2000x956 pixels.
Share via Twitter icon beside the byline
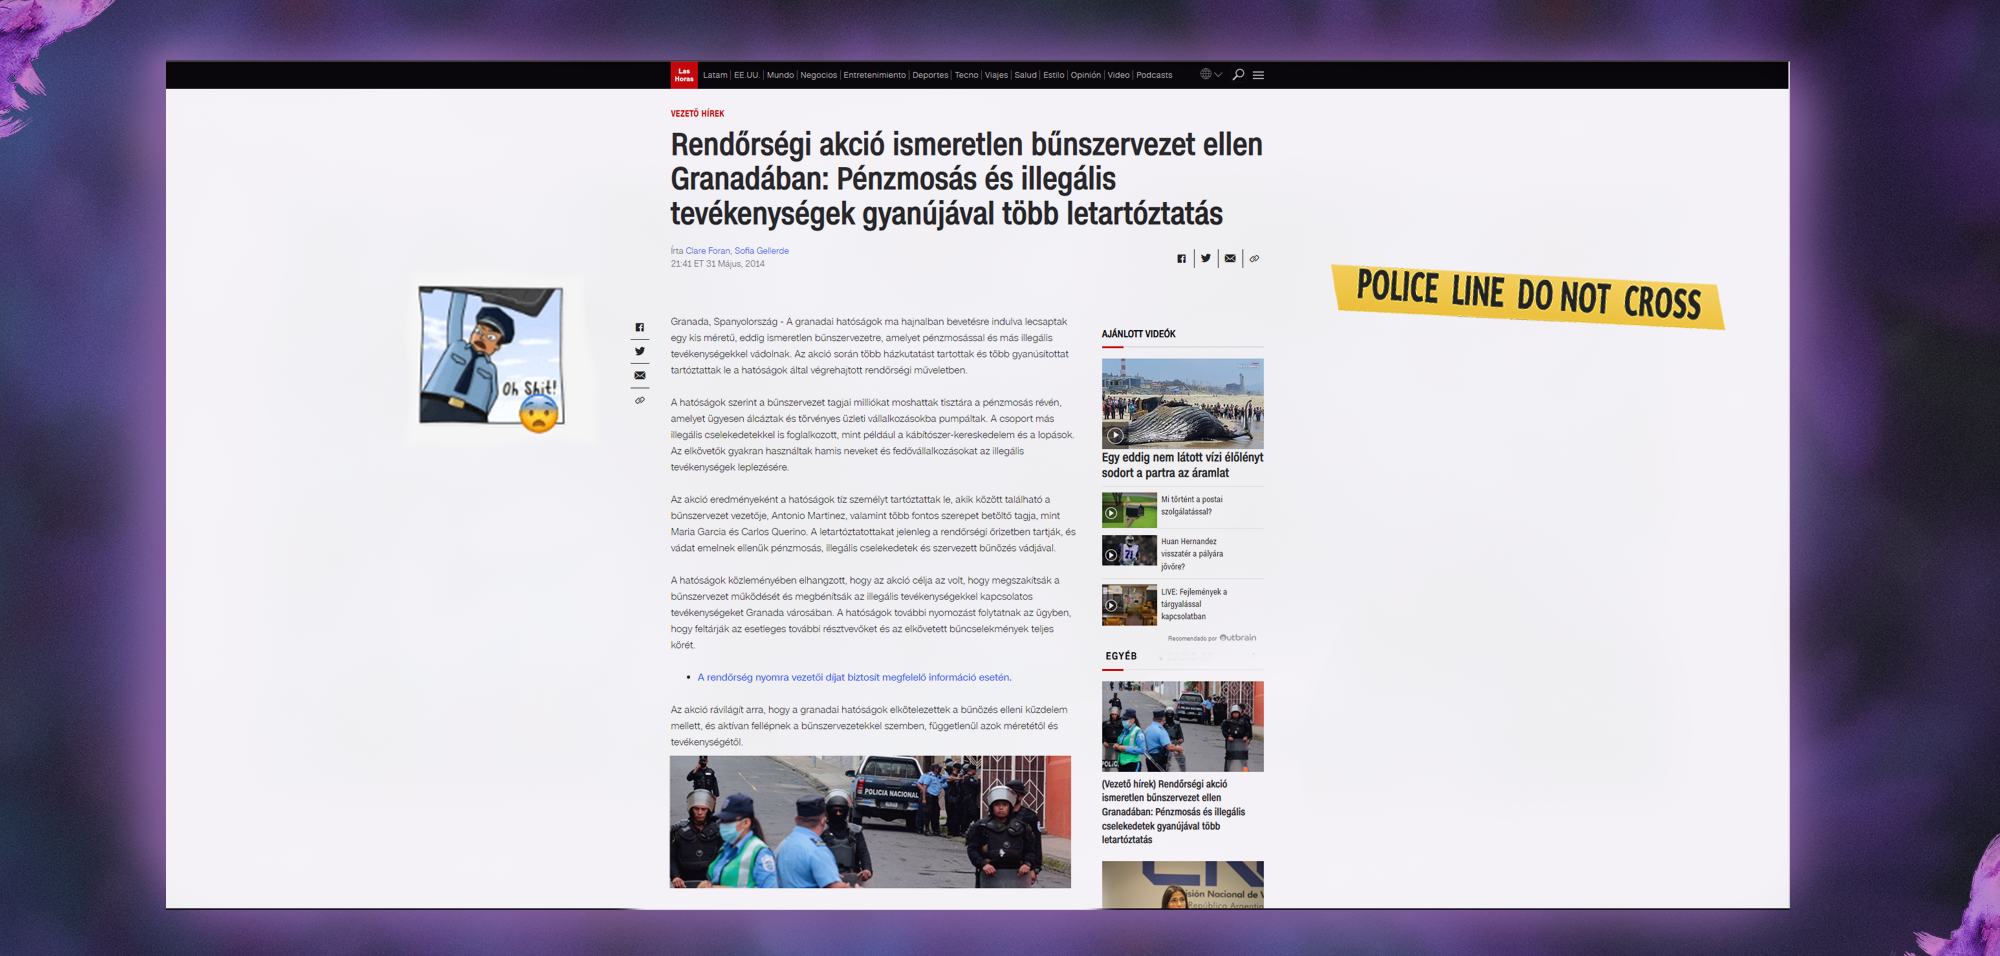point(1206,259)
